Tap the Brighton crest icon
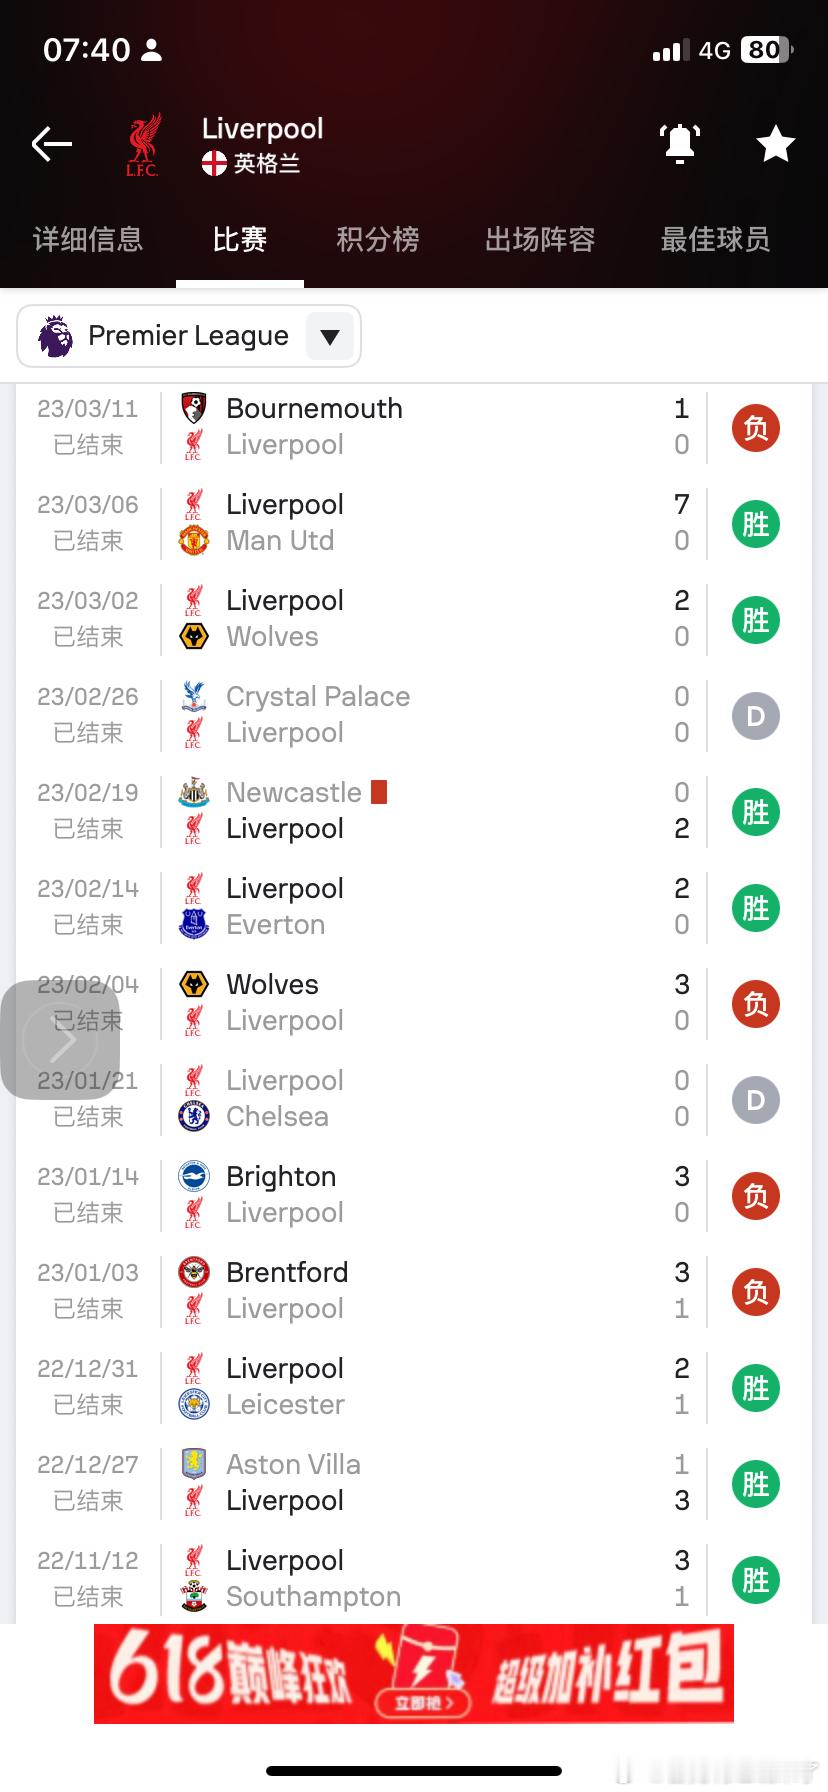Screen dimensions: 828x1792 [193, 1176]
